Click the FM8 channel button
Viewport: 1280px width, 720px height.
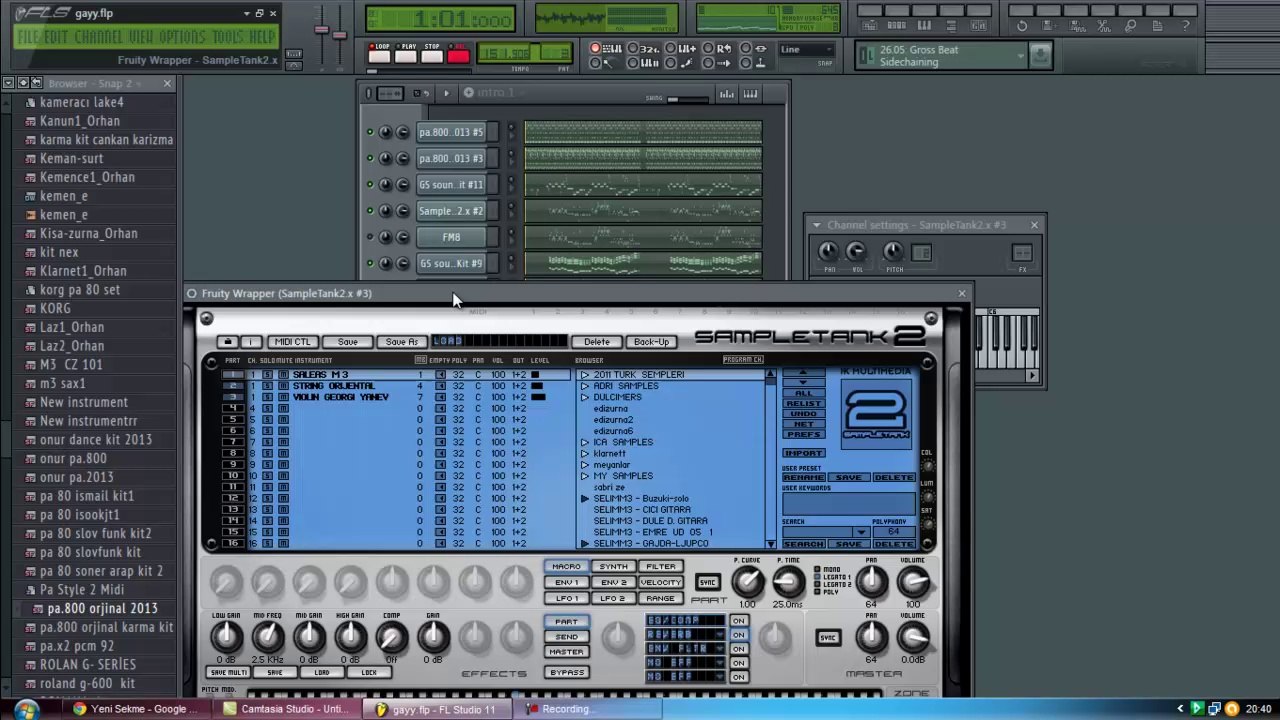pos(451,237)
